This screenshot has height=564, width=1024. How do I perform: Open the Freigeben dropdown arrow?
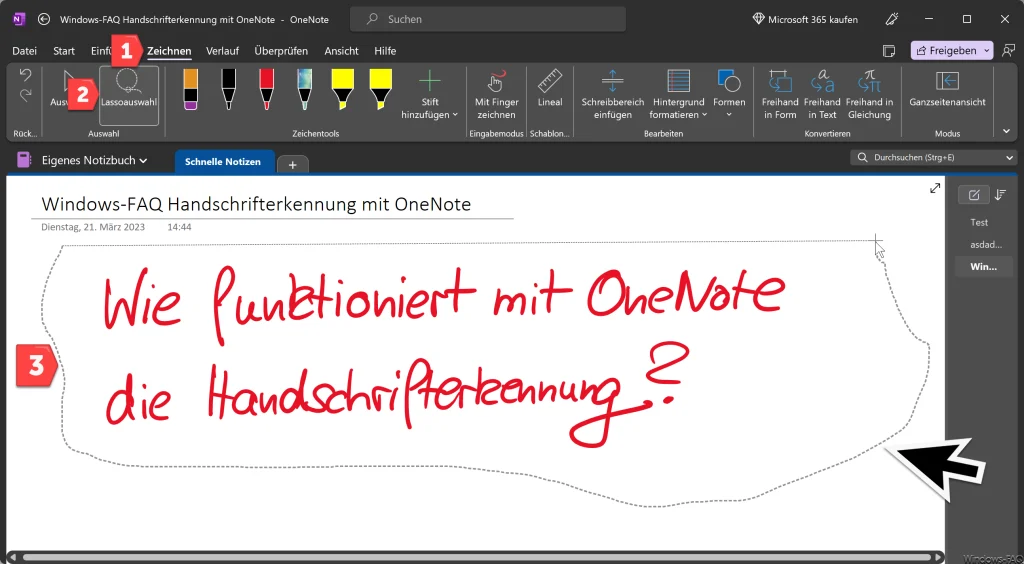[x=987, y=50]
